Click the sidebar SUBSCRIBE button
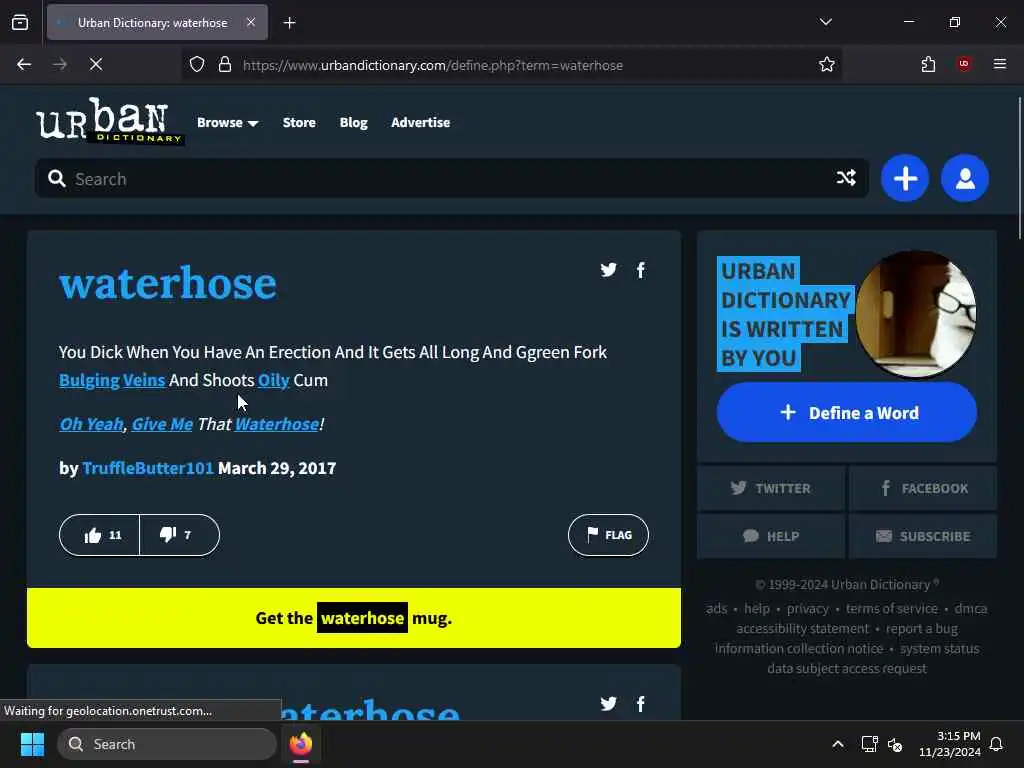Screen dimensions: 1024x768 [923, 536]
